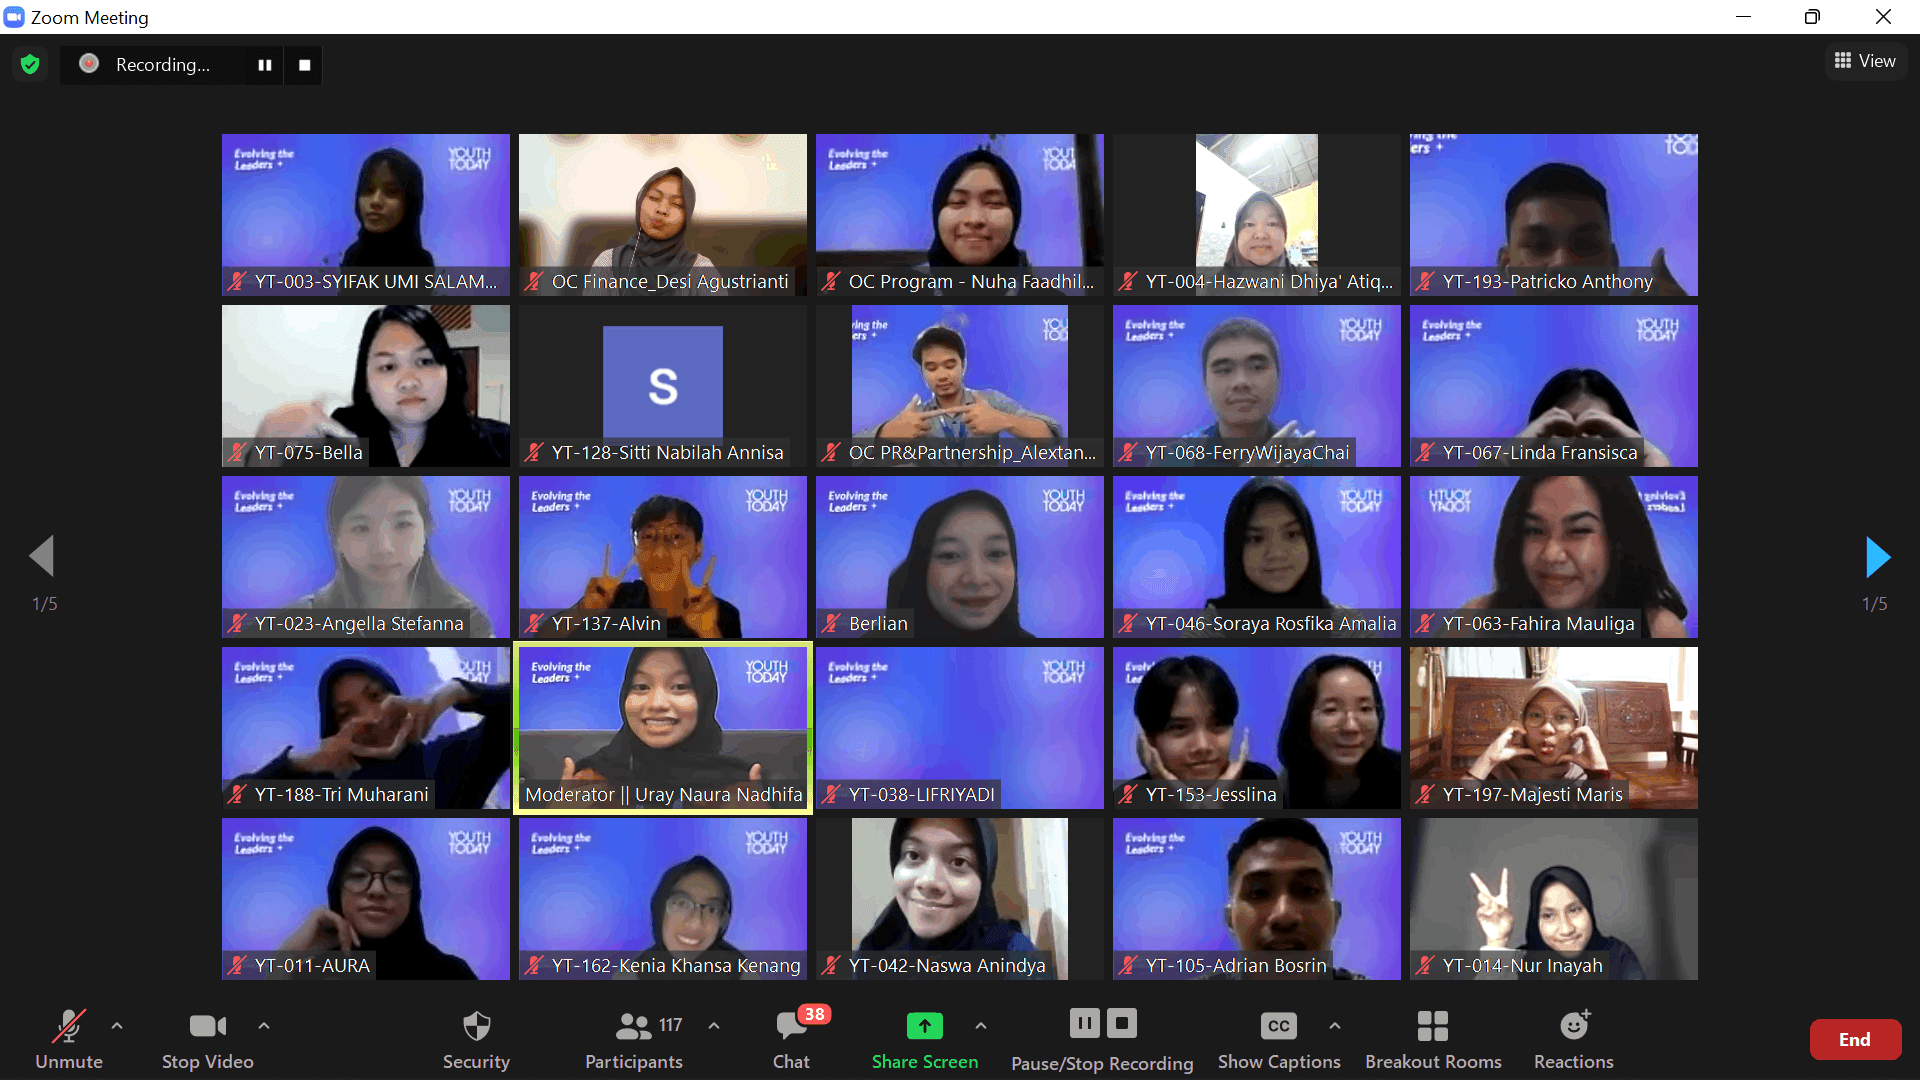
Task: Open the Security shield icon
Action: coord(476,1027)
